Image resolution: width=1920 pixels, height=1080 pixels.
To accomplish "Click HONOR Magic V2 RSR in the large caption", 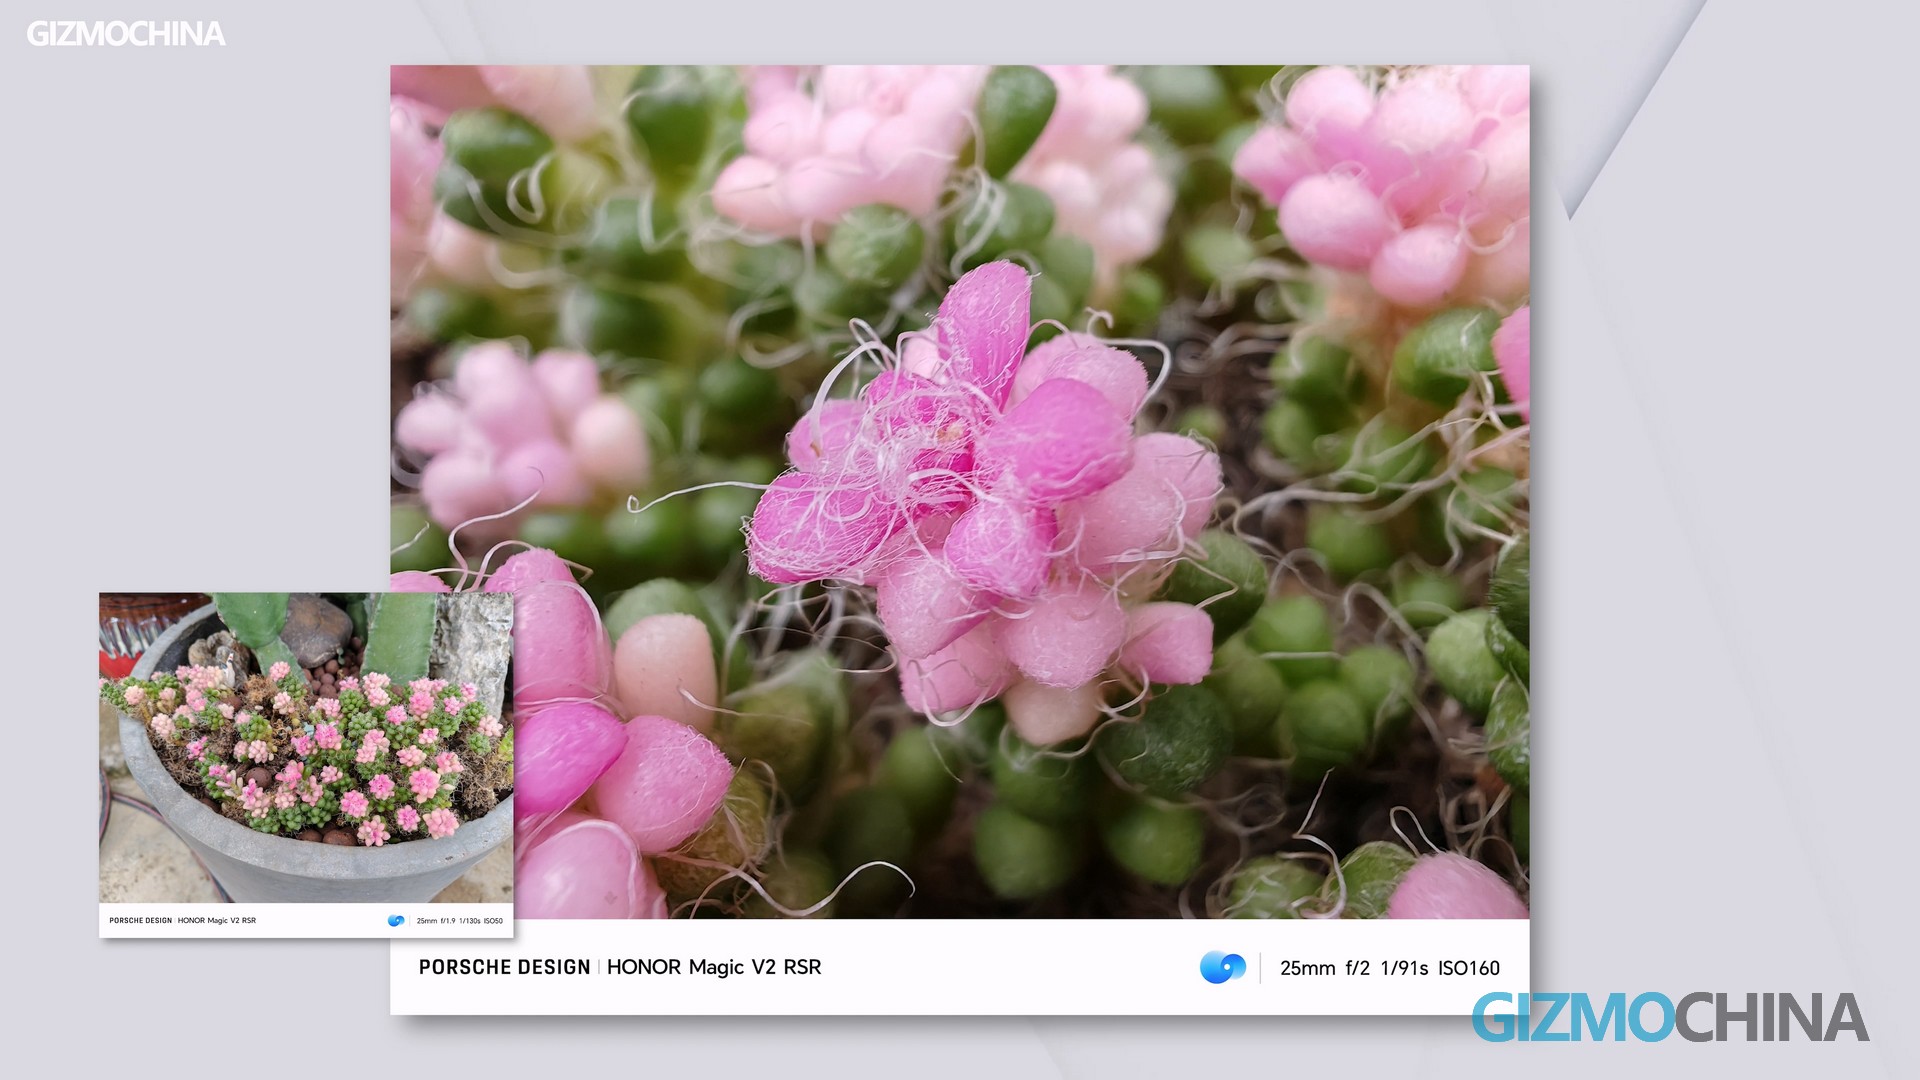I will point(714,967).
